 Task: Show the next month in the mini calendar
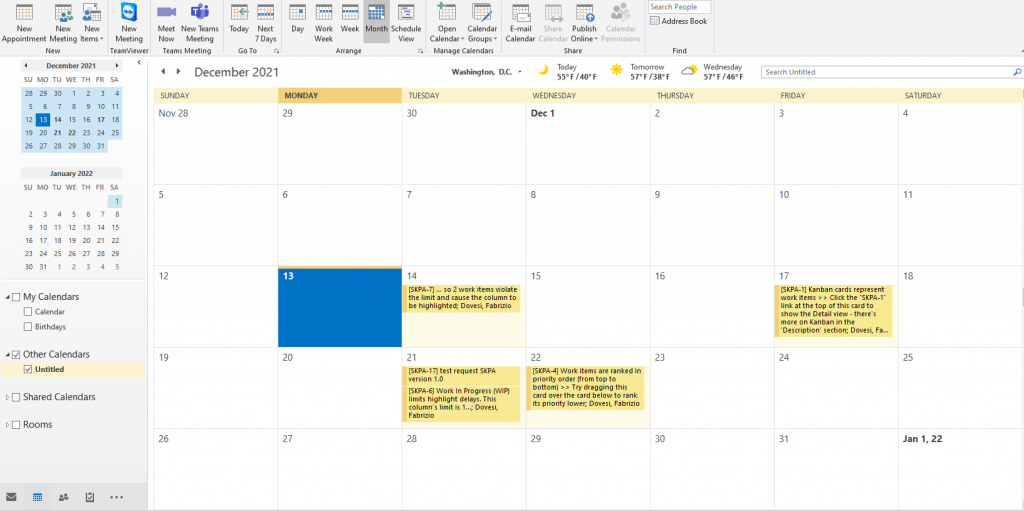click(117, 65)
